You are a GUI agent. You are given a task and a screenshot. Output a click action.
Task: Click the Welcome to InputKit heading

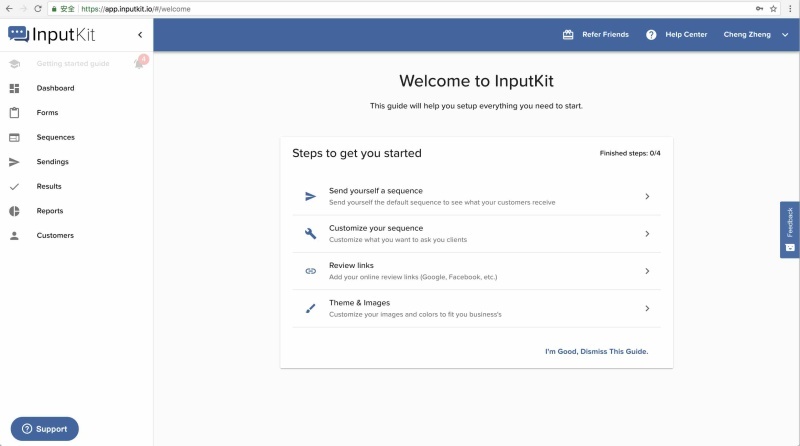tap(477, 81)
